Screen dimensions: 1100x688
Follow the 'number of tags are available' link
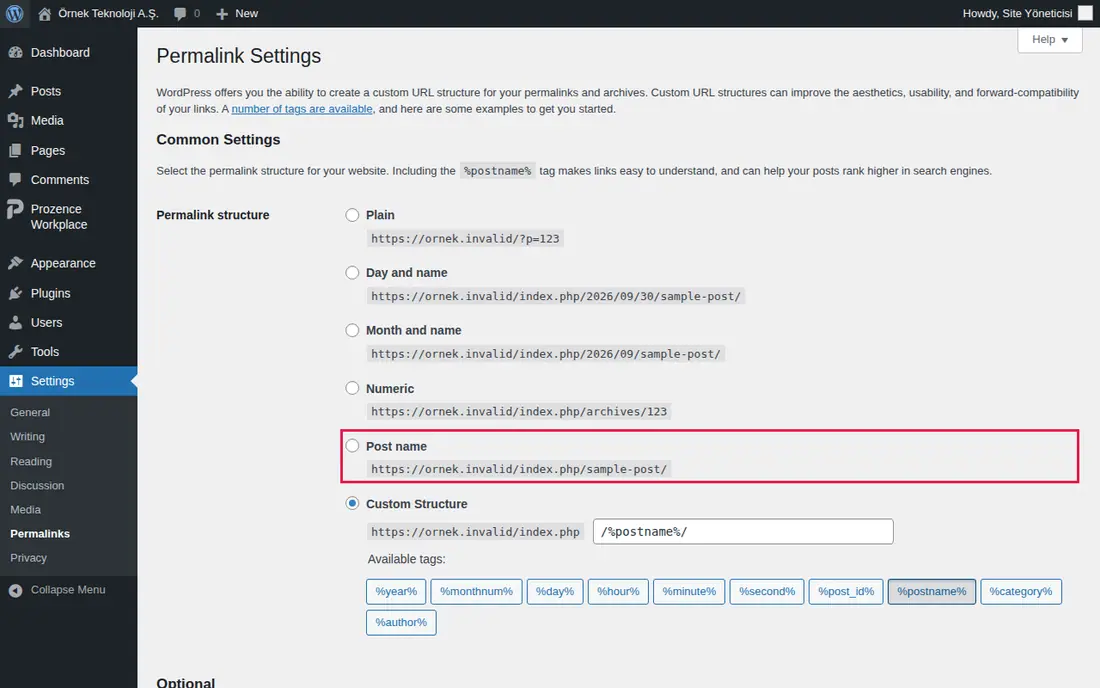(302, 109)
